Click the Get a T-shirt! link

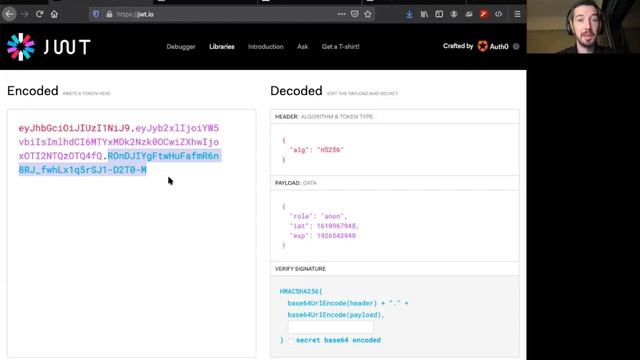tap(340, 47)
